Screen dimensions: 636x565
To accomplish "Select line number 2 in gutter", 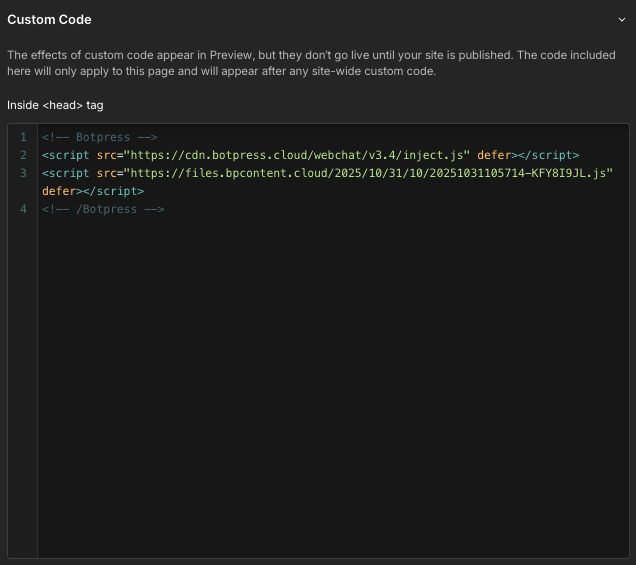I will [23, 155].
